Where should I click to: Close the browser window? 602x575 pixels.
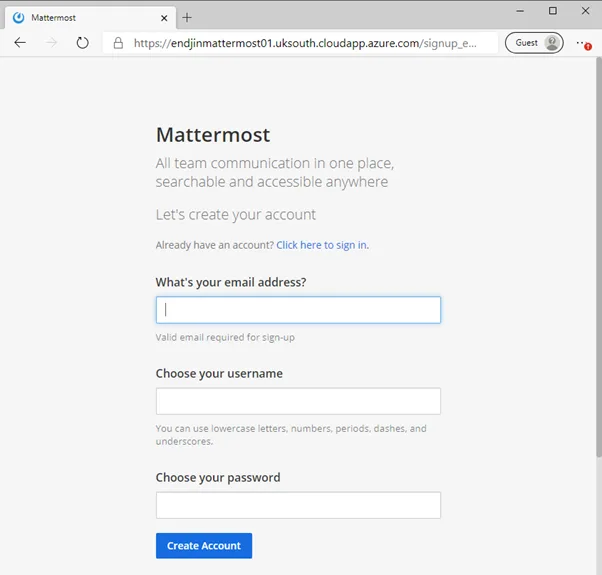coord(585,11)
